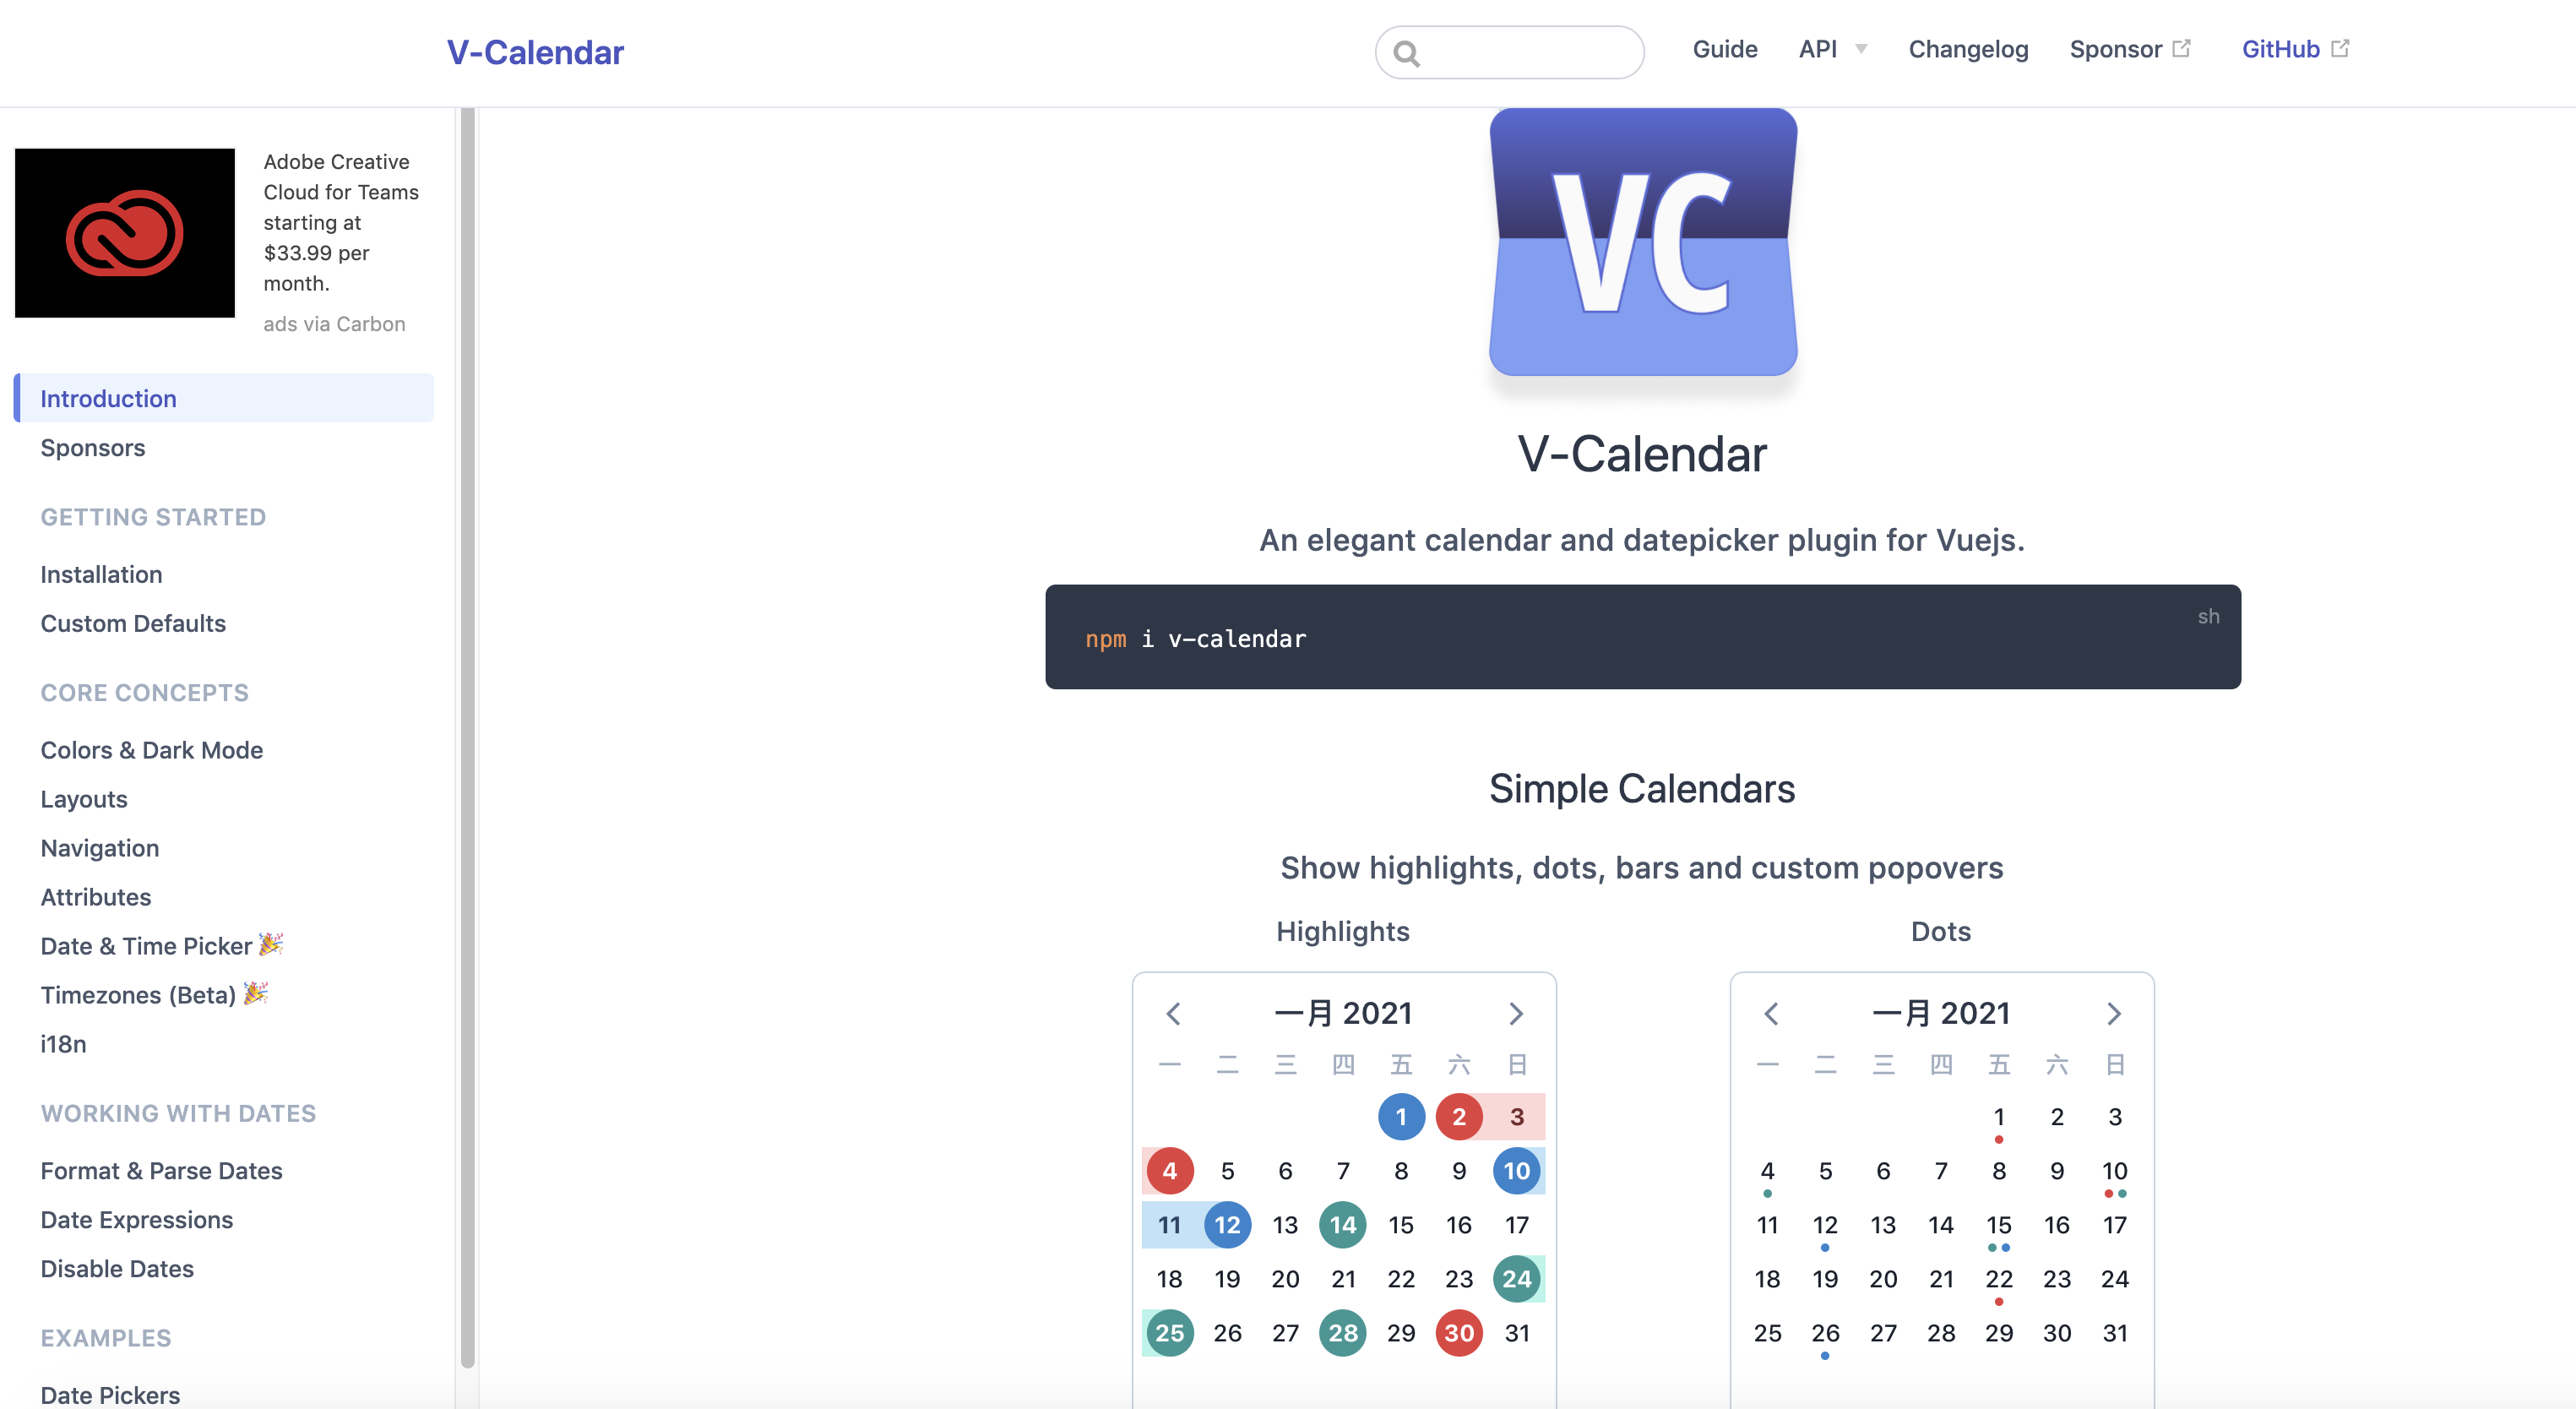
Task: Click the ads via Carbon link
Action: tap(334, 323)
